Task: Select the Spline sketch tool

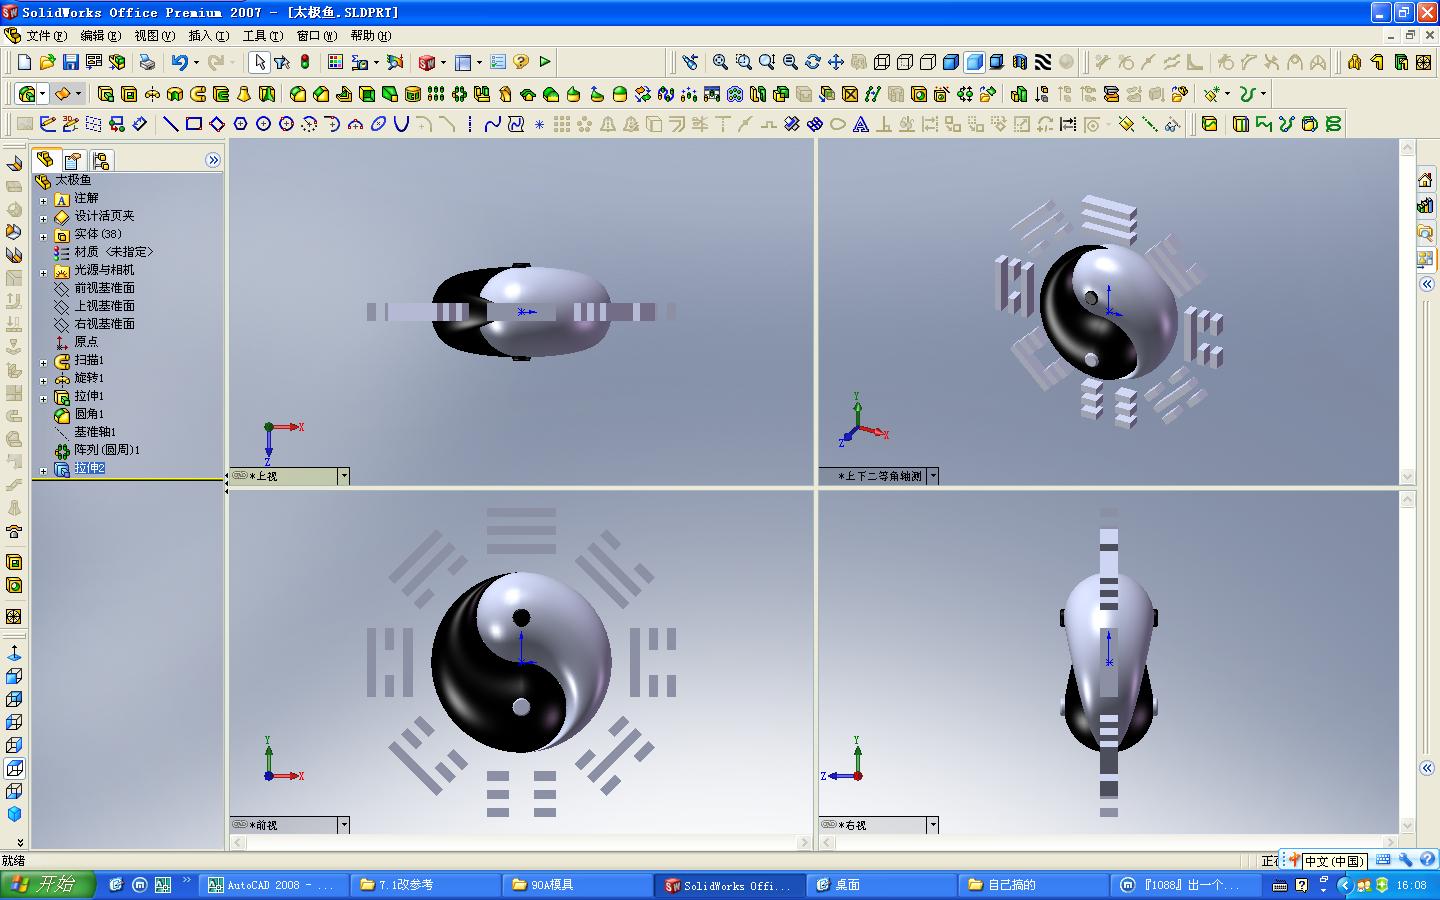Action: [492, 124]
